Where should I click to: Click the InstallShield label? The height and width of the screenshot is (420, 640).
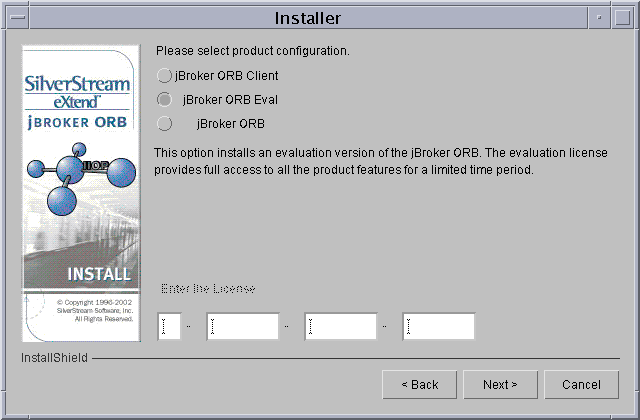pyautogui.click(x=54, y=358)
